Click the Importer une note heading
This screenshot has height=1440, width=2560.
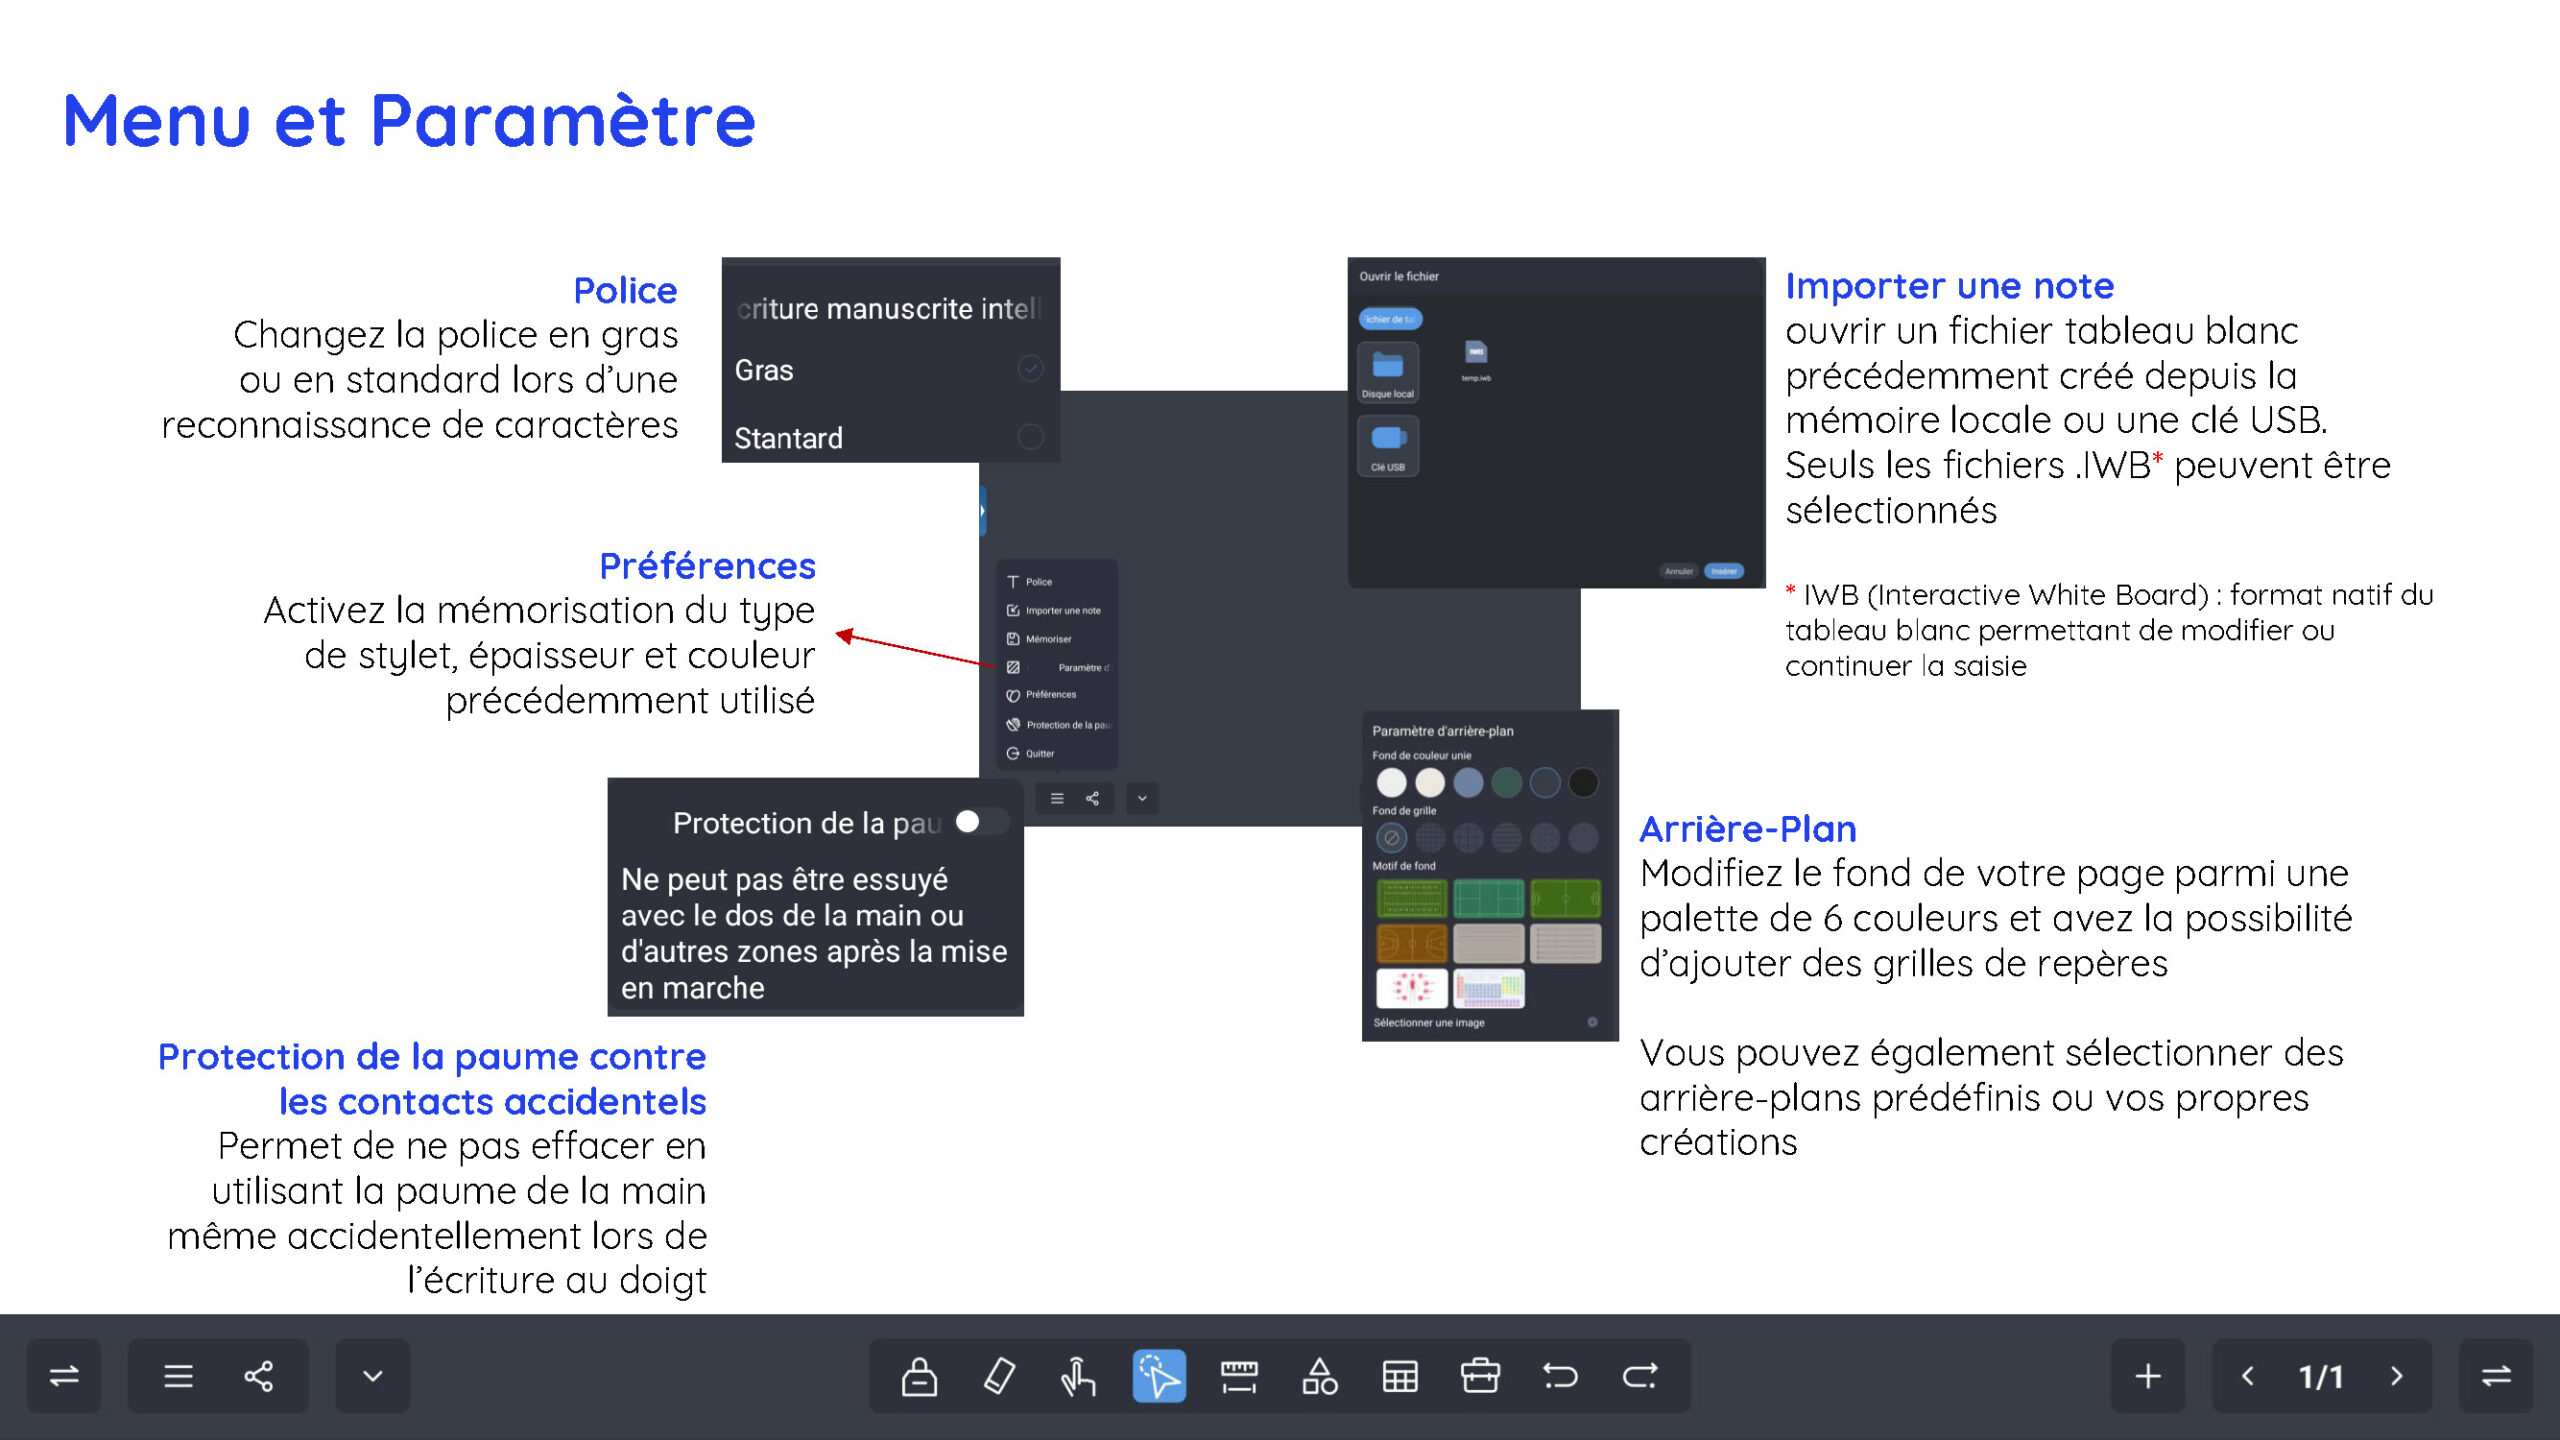coord(1949,286)
